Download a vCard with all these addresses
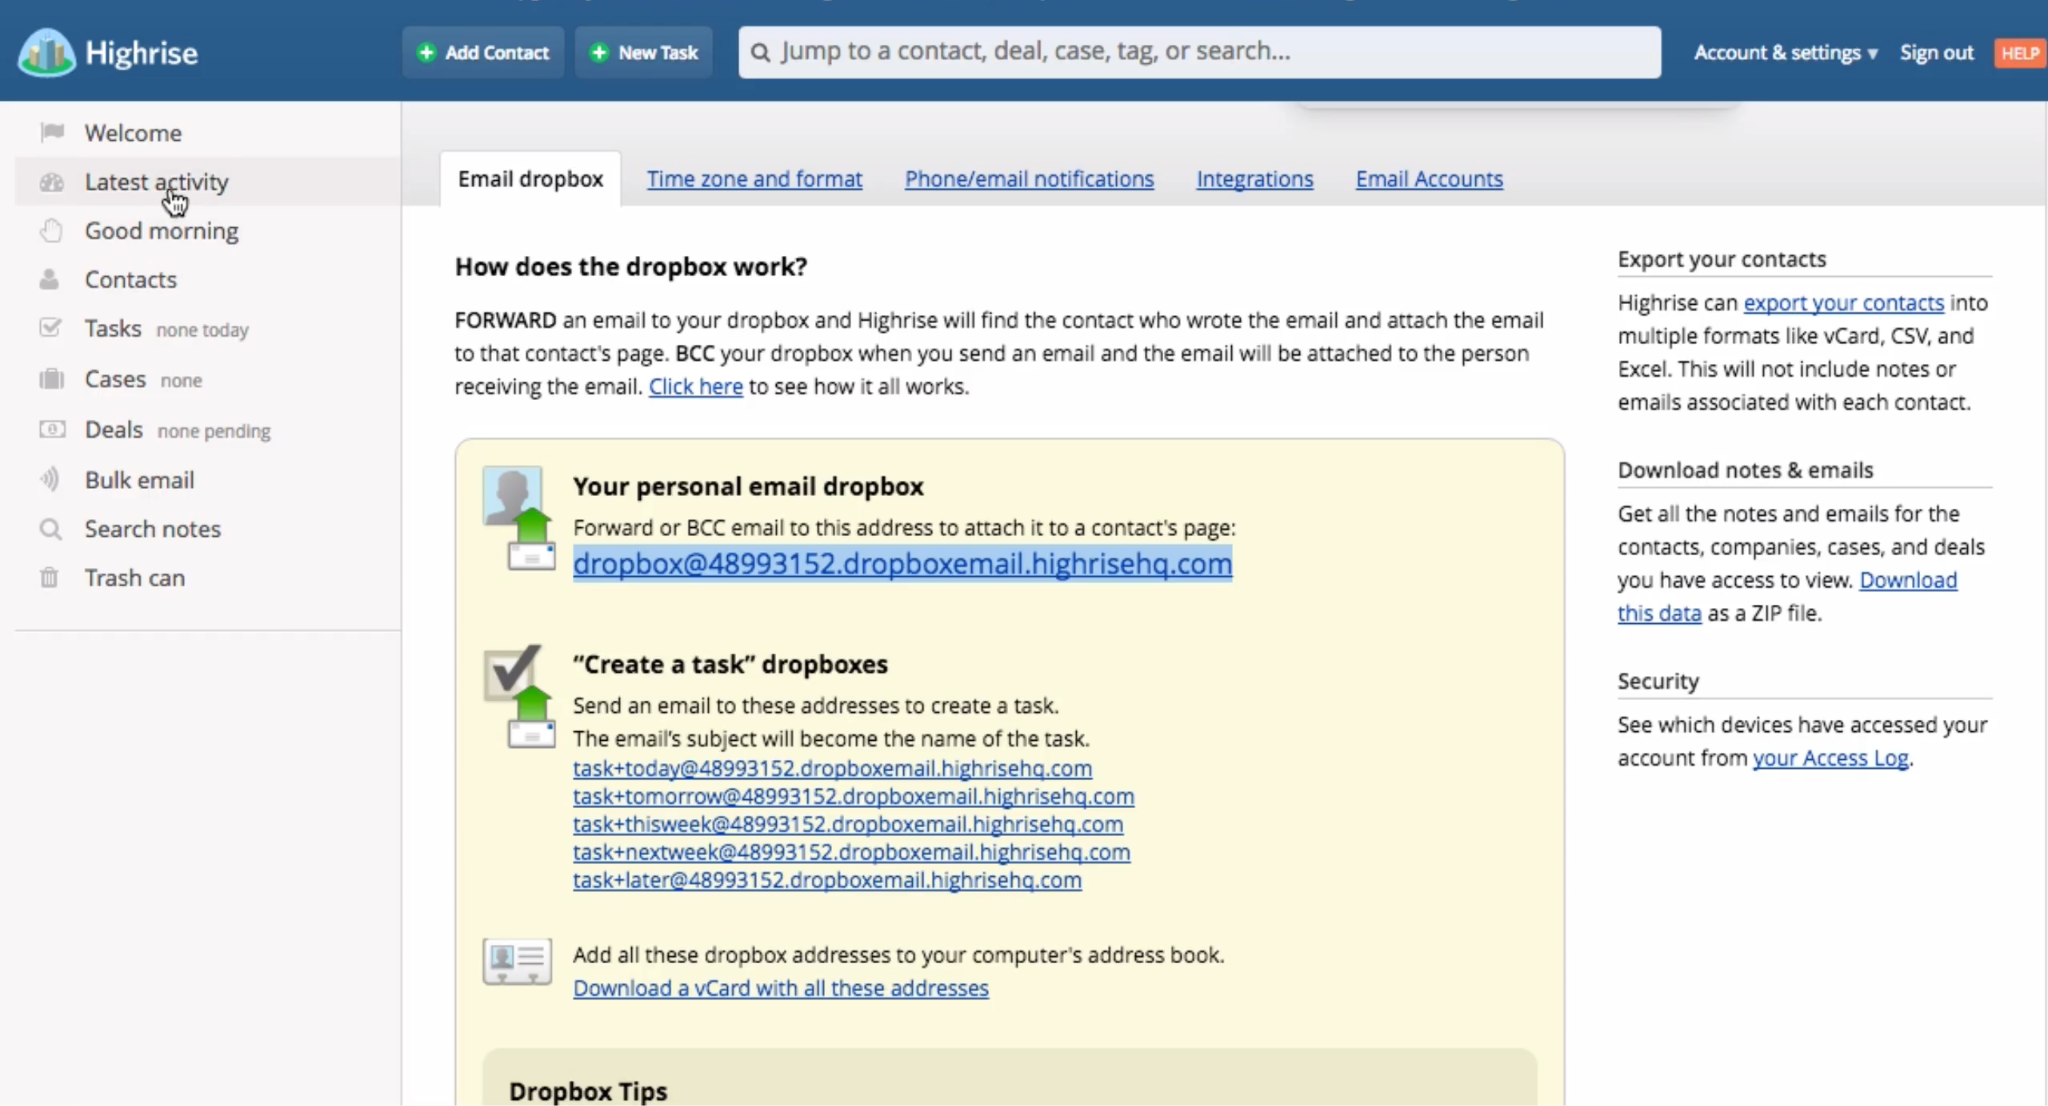This screenshot has width=2048, height=1106. point(781,988)
